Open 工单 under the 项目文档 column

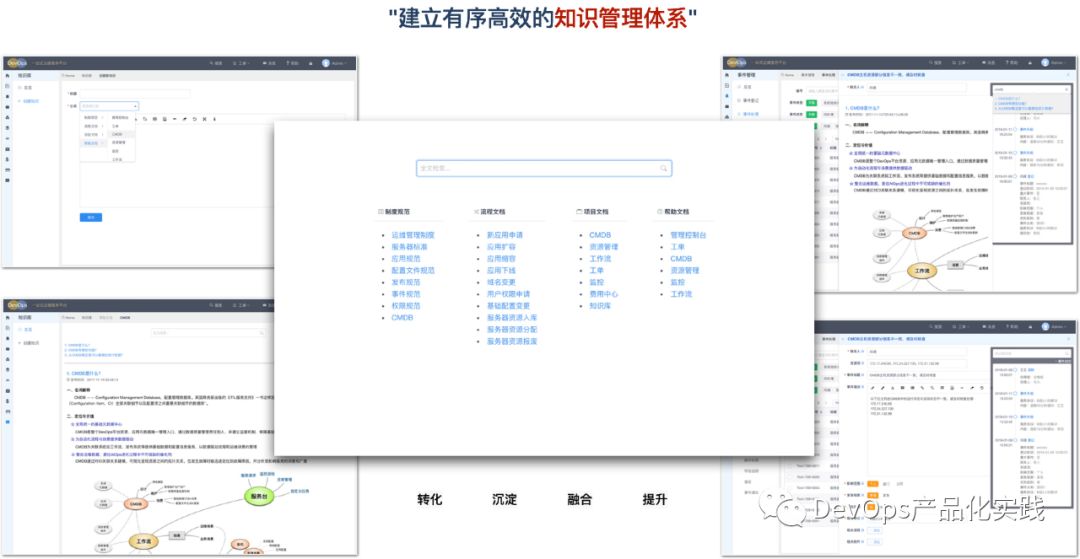[x=596, y=271]
